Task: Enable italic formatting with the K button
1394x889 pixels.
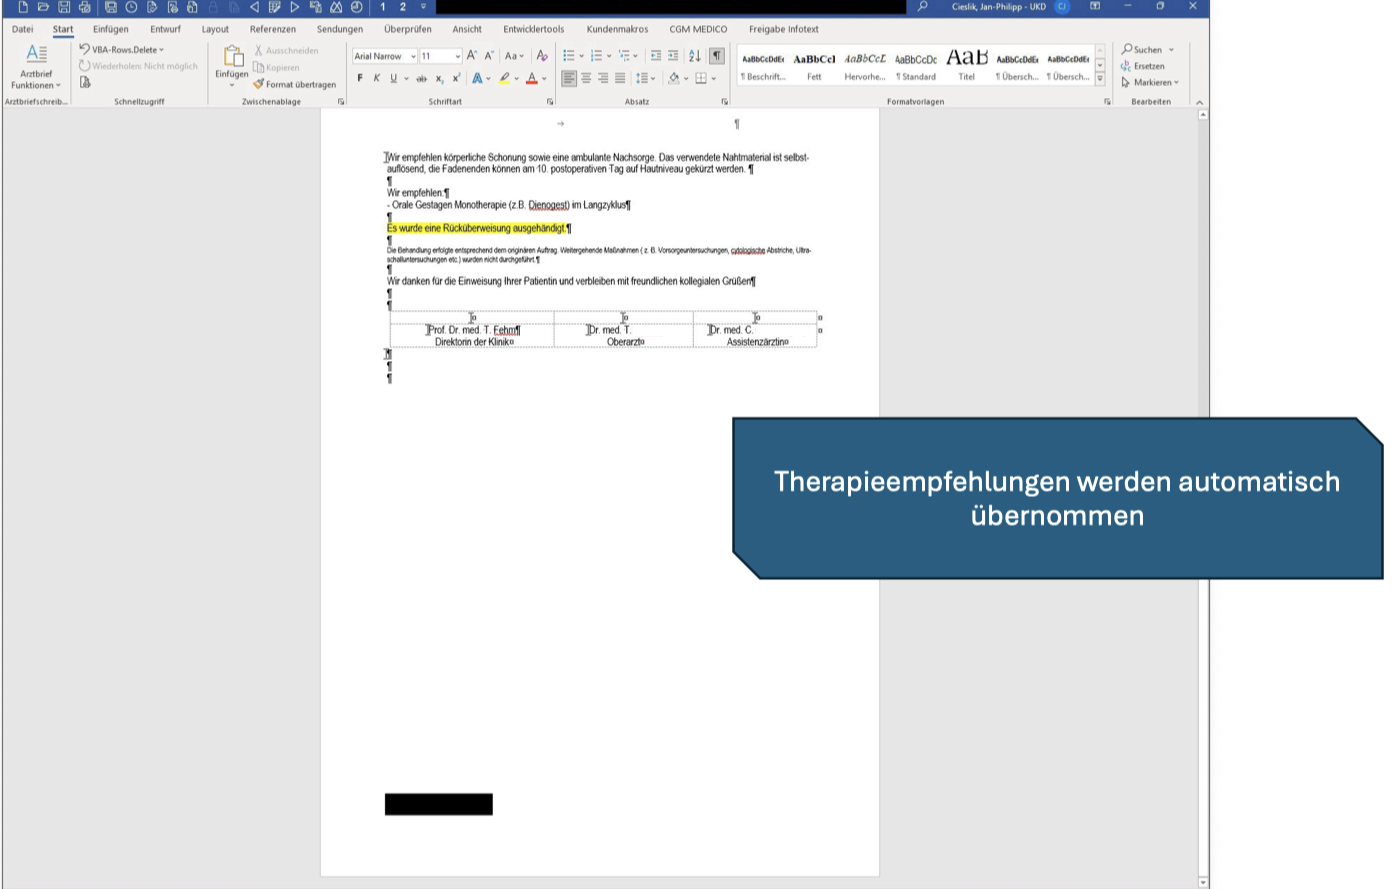Action: tap(376, 77)
